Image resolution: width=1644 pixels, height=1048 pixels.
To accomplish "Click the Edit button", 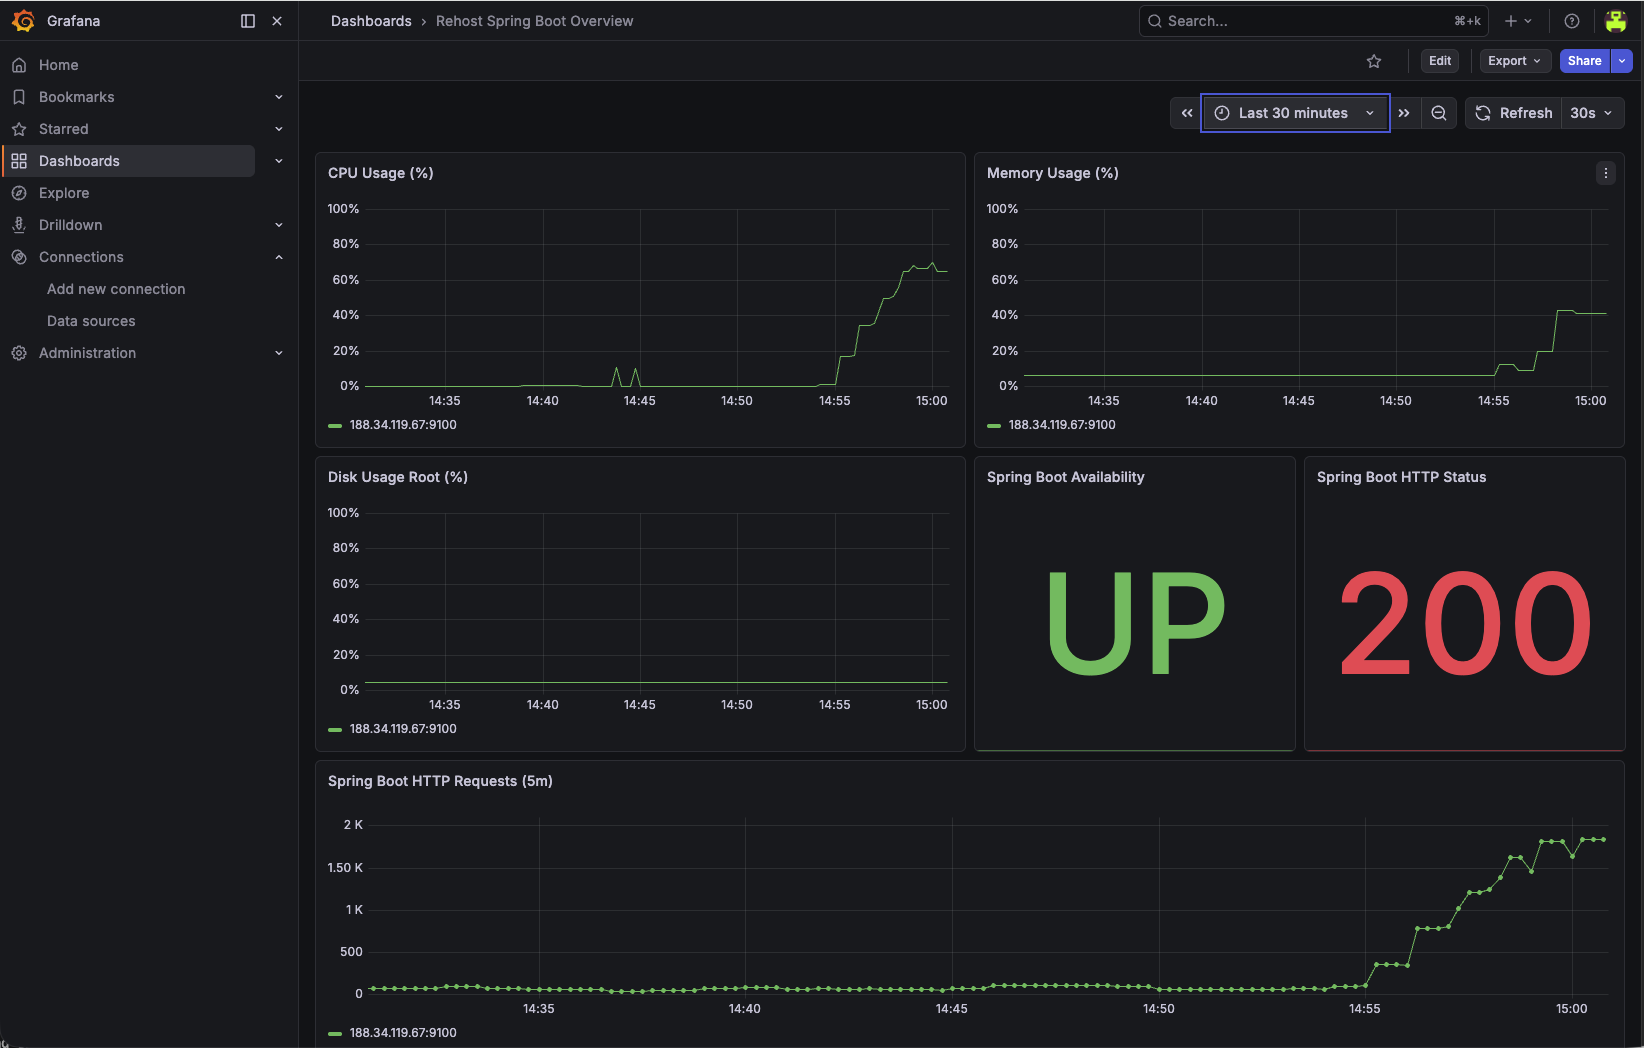I will (x=1440, y=61).
